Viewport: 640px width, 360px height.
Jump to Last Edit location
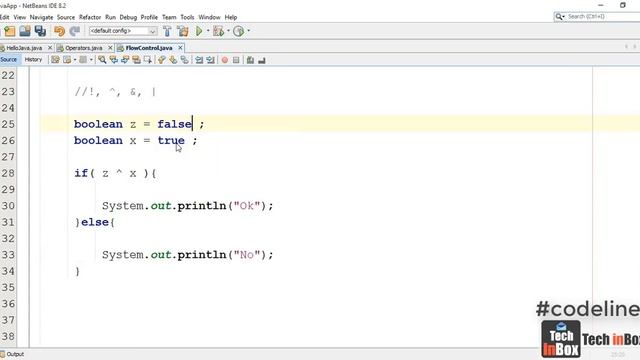55,60
